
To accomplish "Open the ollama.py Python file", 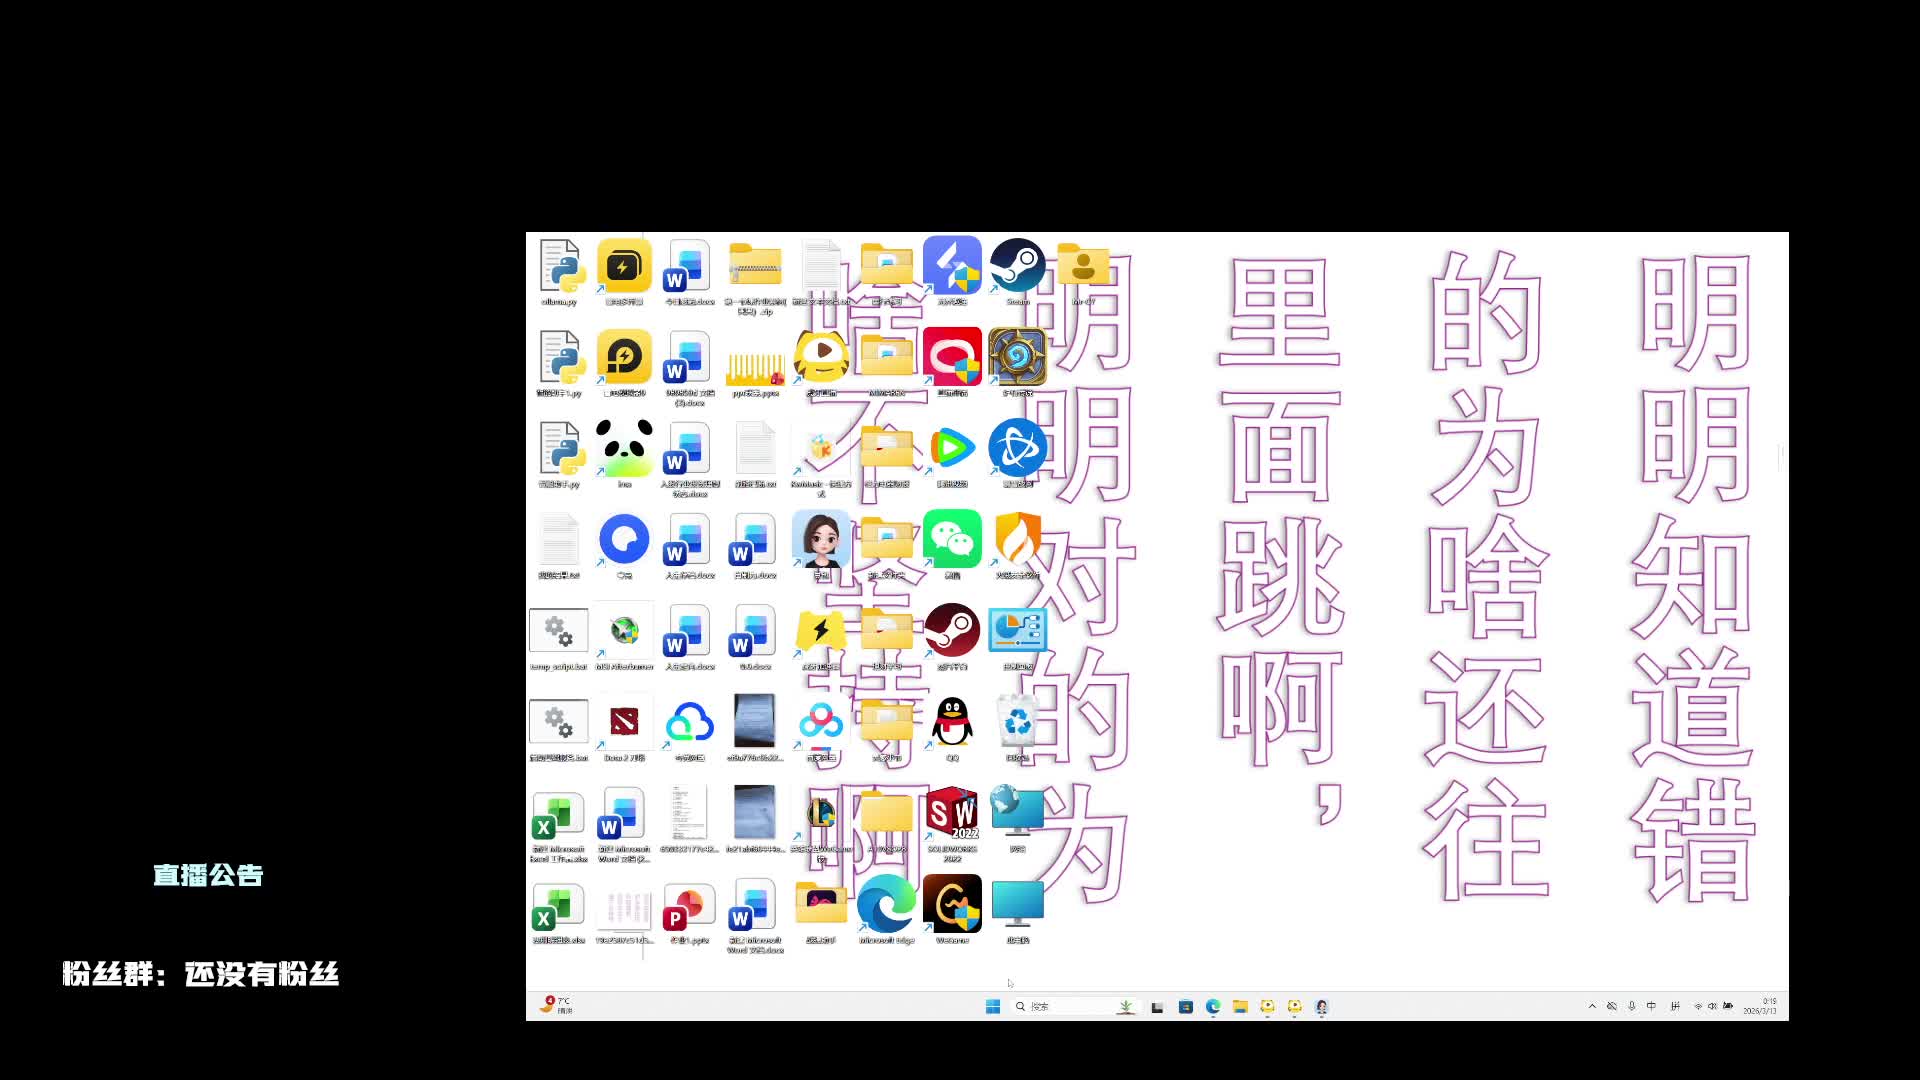I will (559, 266).
